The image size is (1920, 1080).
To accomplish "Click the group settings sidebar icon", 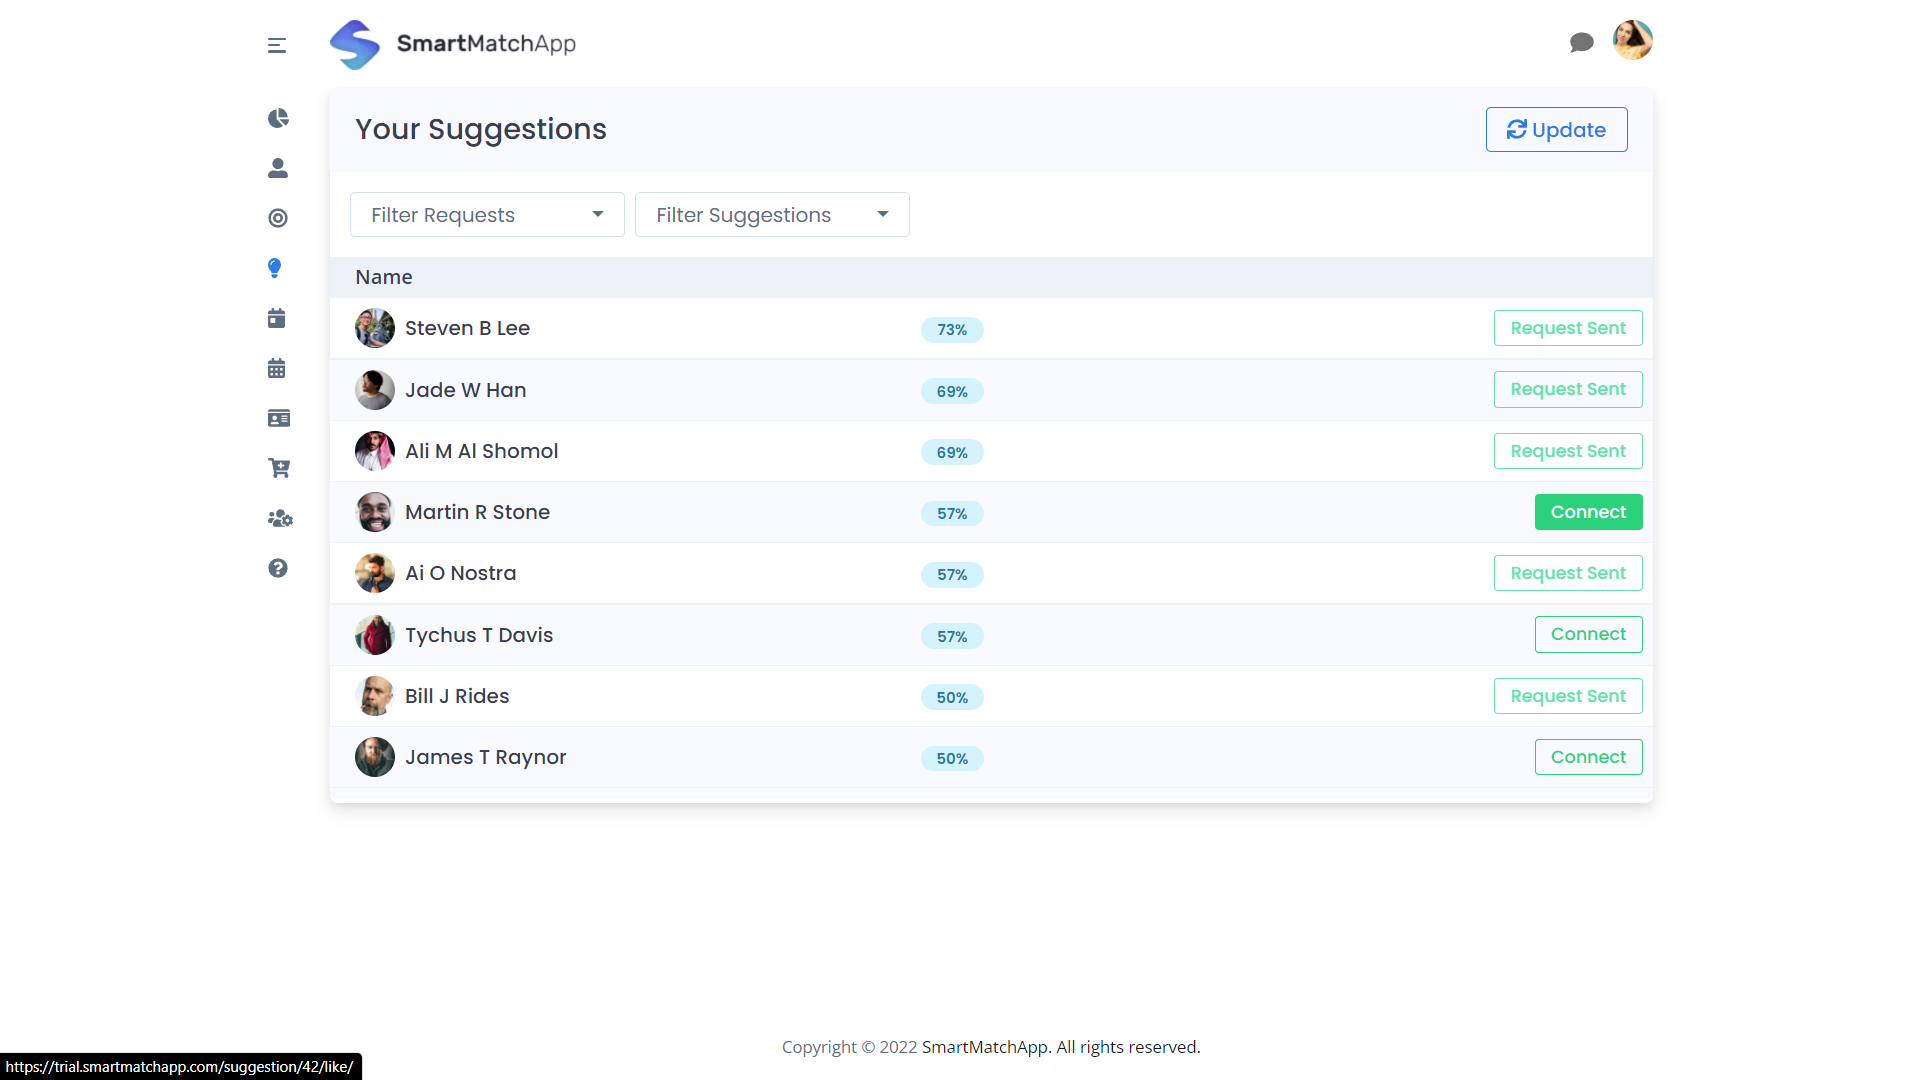I will pos(280,518).
